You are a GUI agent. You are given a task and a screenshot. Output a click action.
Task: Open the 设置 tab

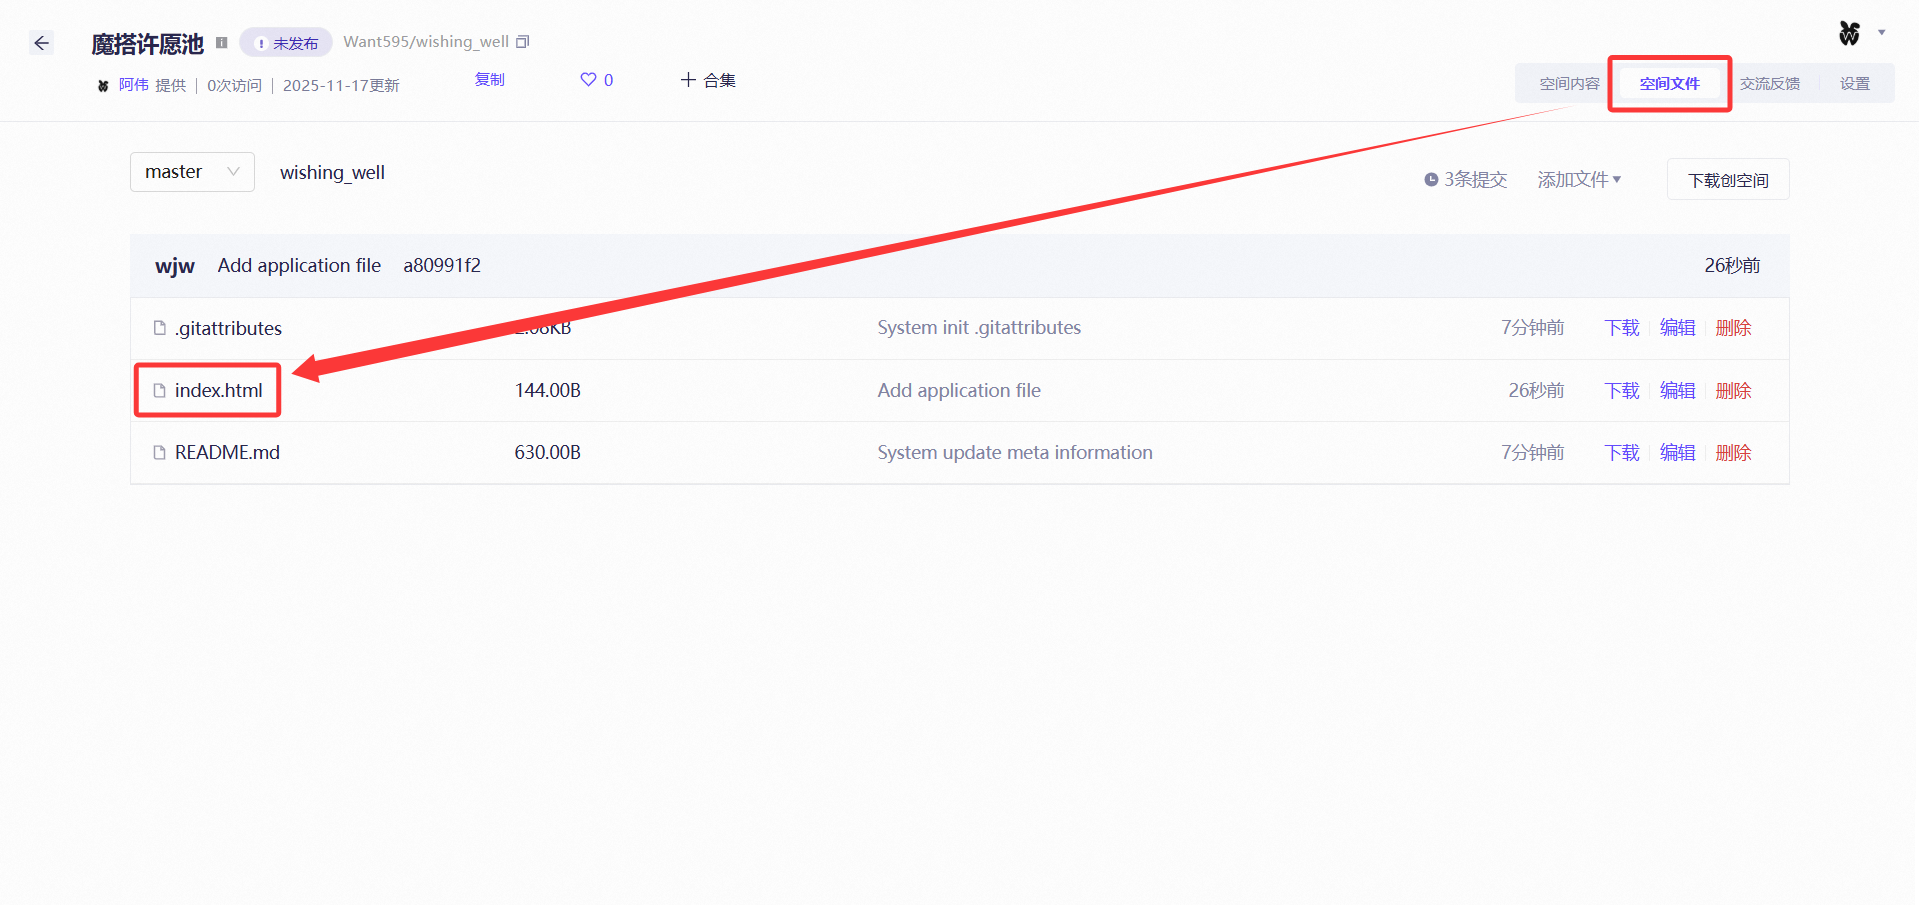1855,84
